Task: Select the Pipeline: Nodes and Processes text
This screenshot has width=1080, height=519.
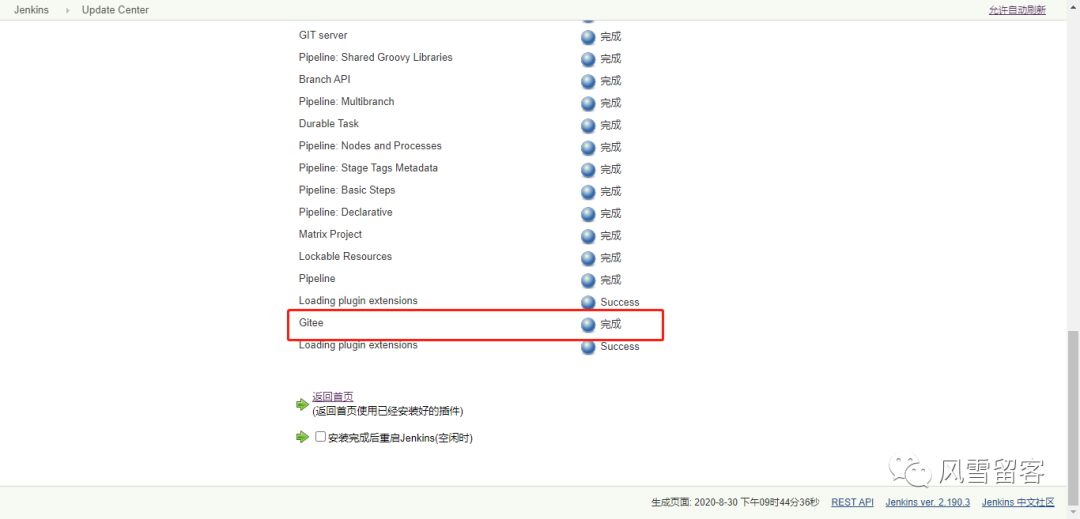Action: point(370,145)
